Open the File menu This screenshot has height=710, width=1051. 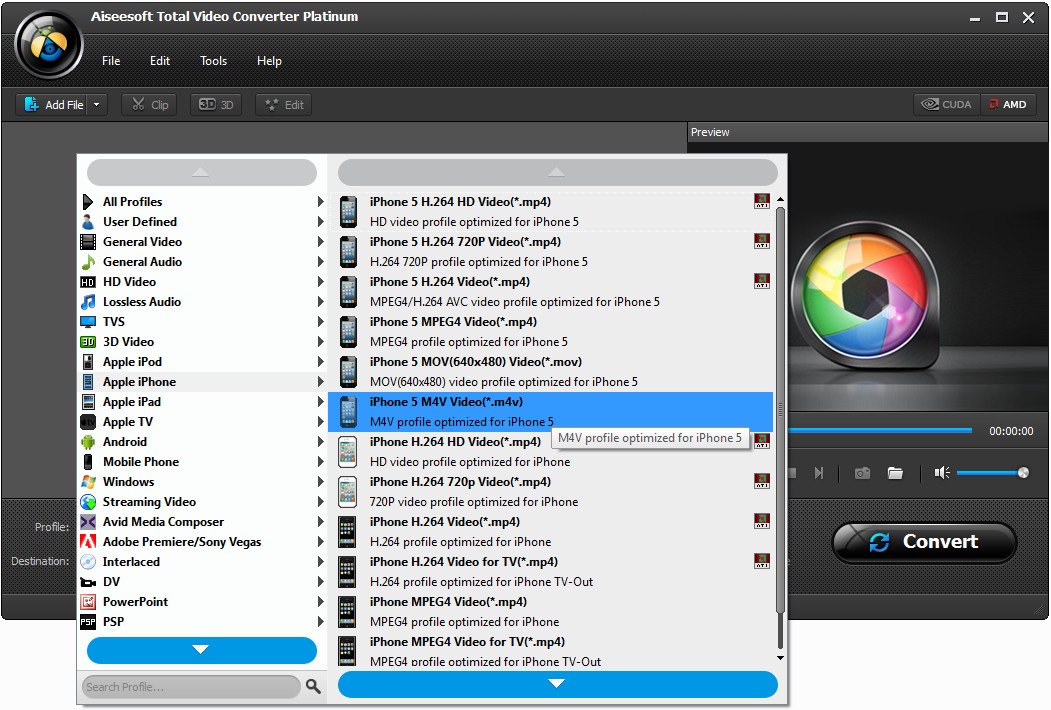(111, 61)
